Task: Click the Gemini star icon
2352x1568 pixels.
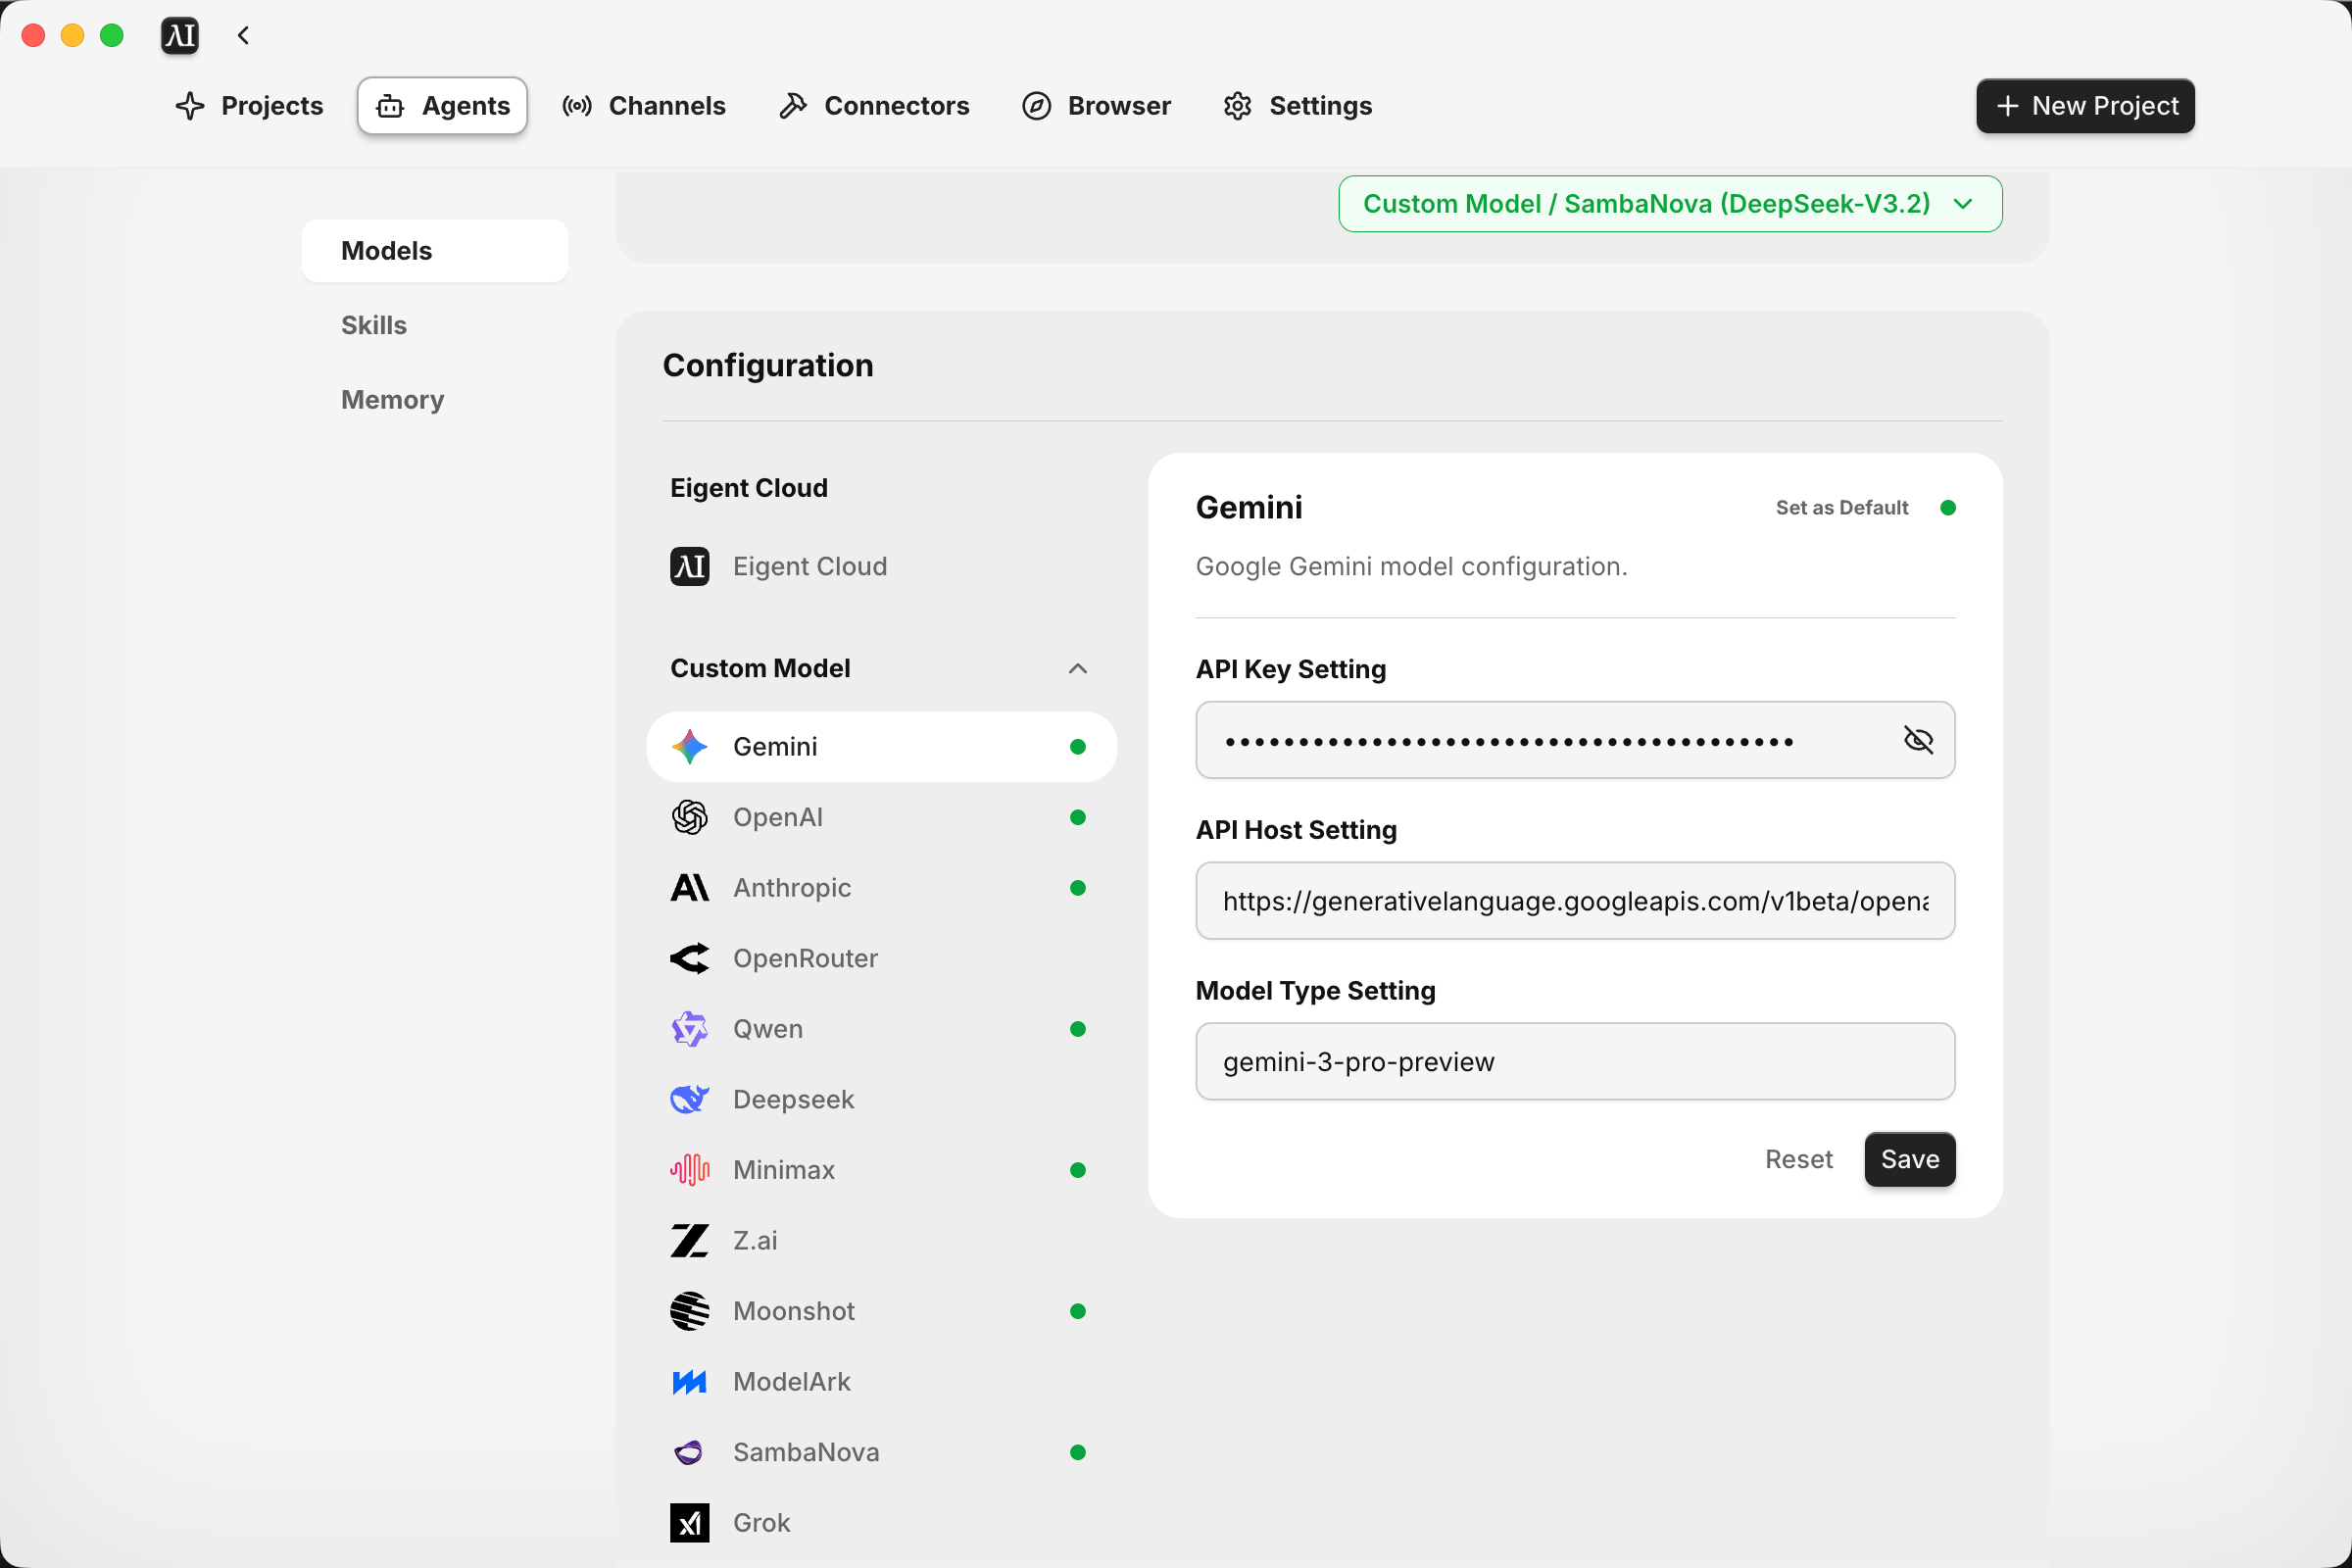Action: pyautogui.click(x=690, y=747)
